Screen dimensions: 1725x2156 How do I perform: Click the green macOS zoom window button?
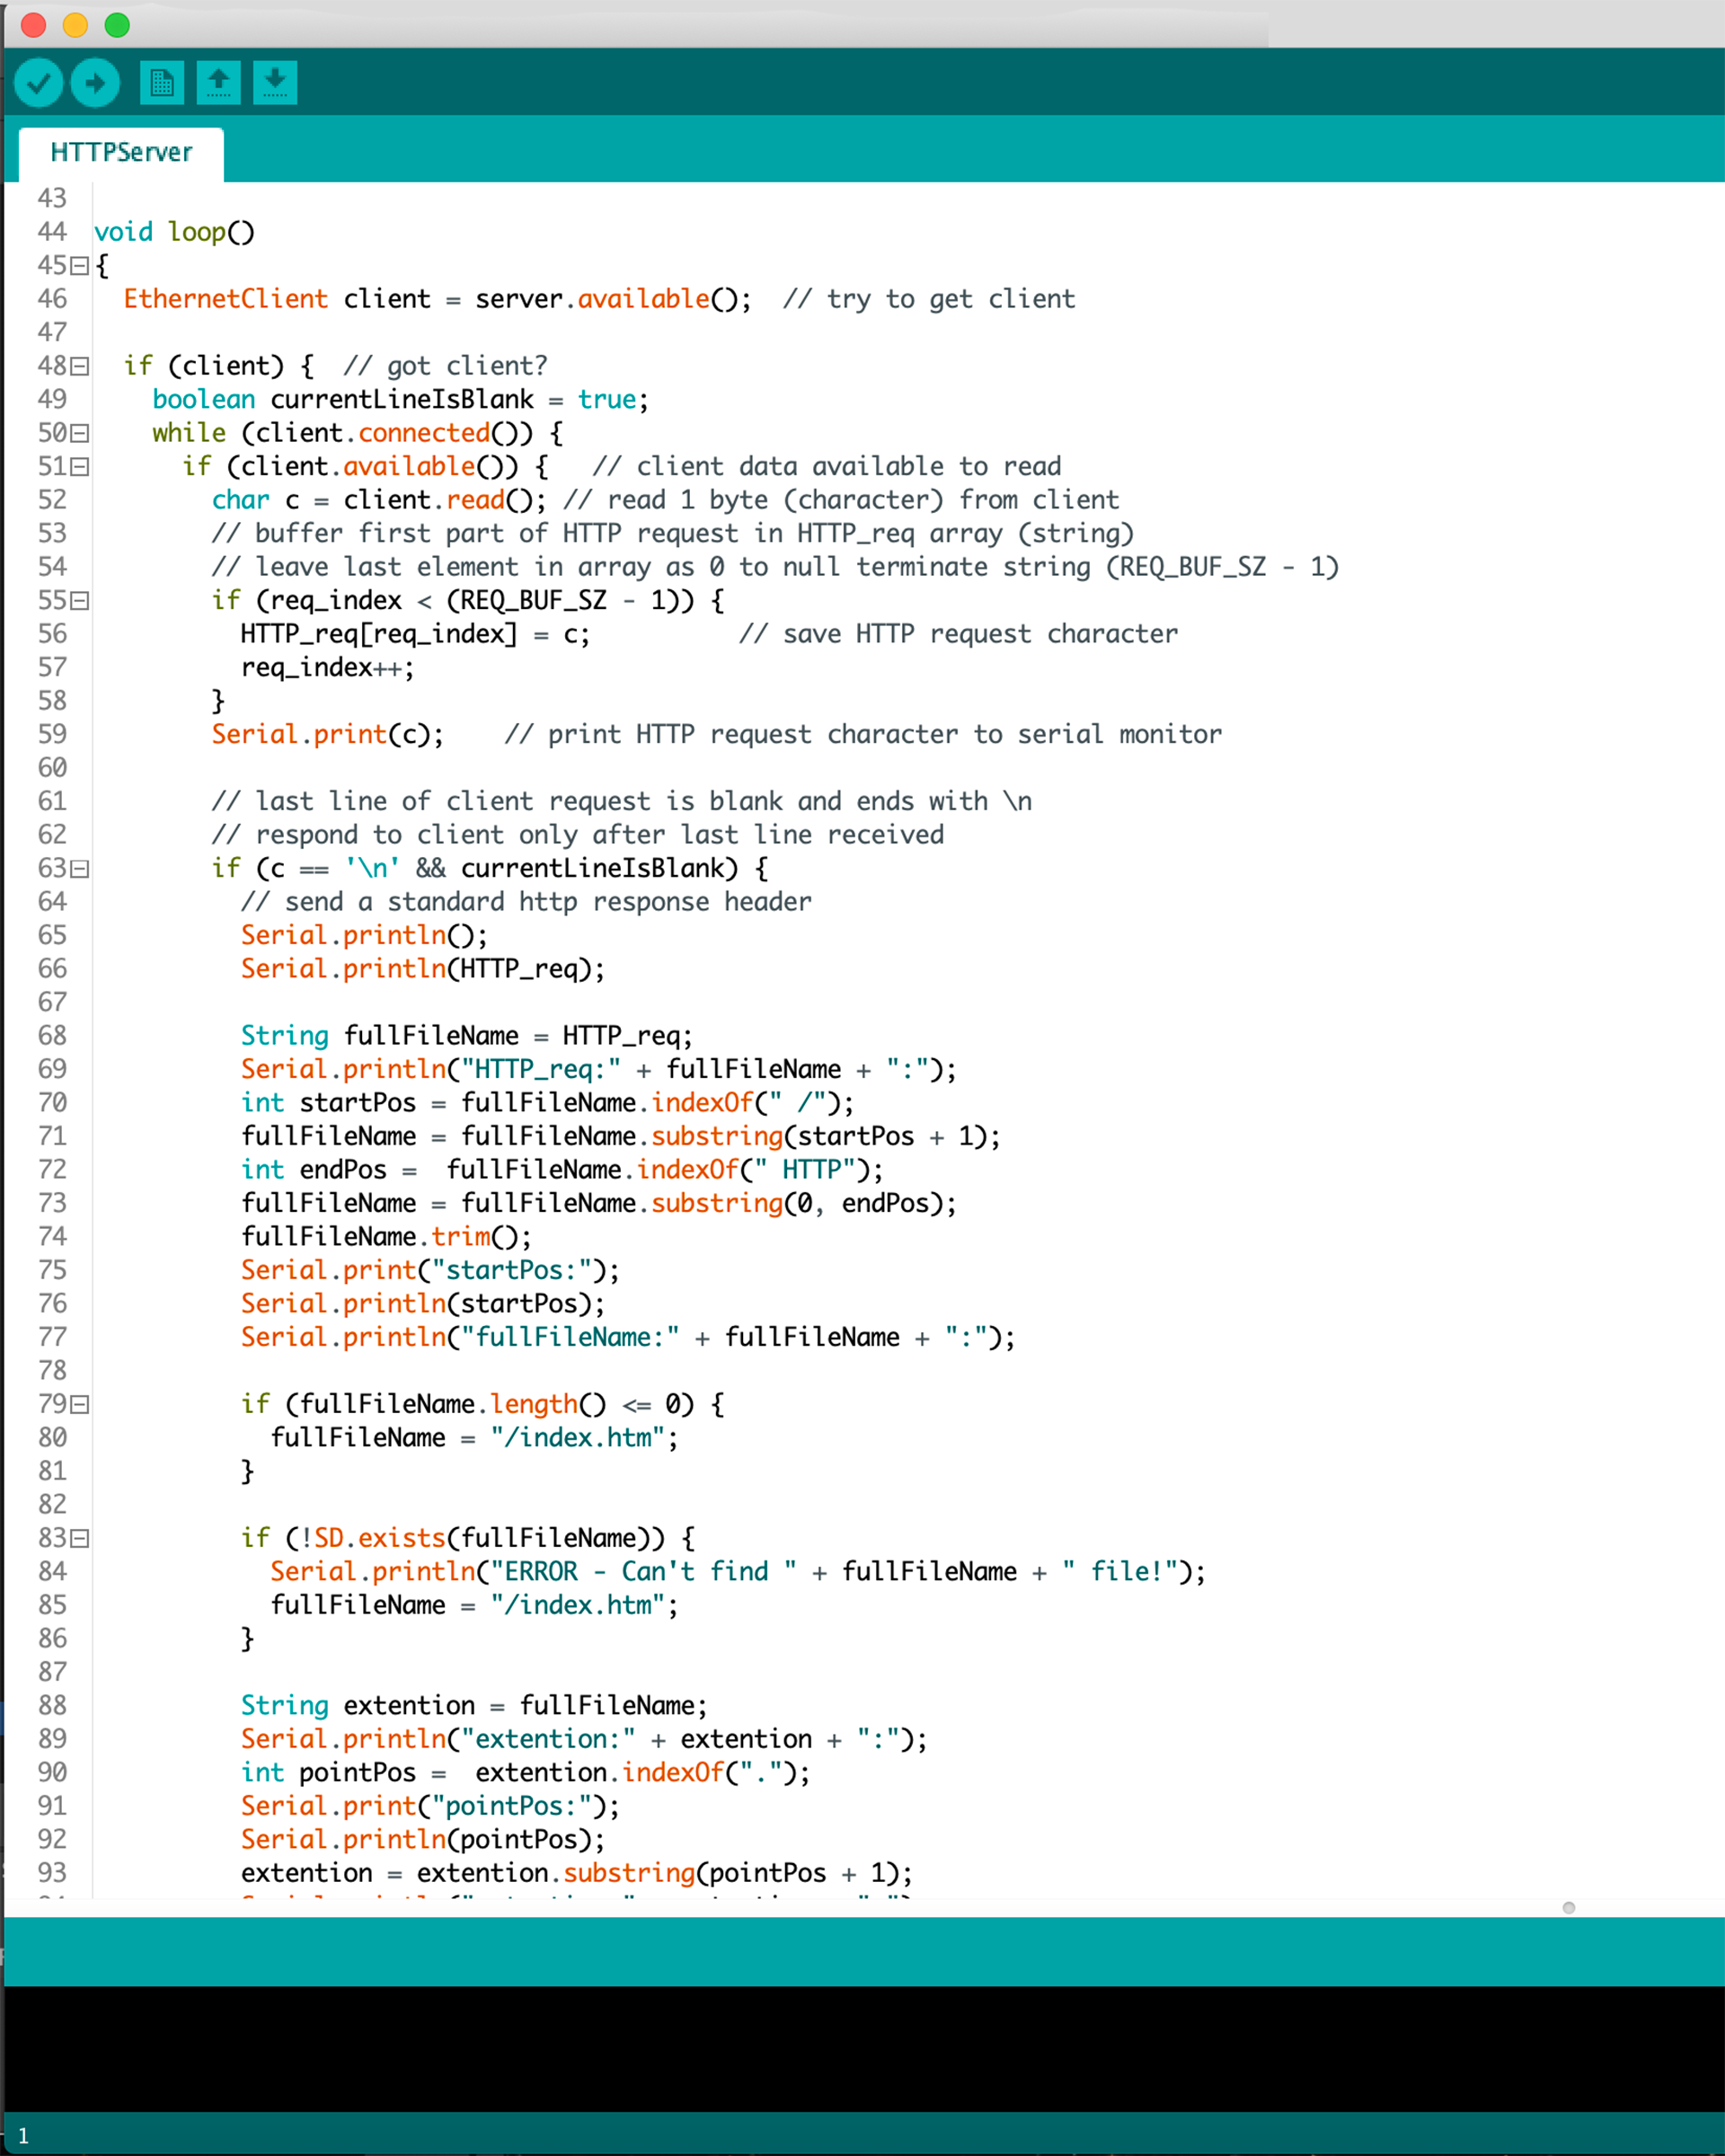click(117, 25)
